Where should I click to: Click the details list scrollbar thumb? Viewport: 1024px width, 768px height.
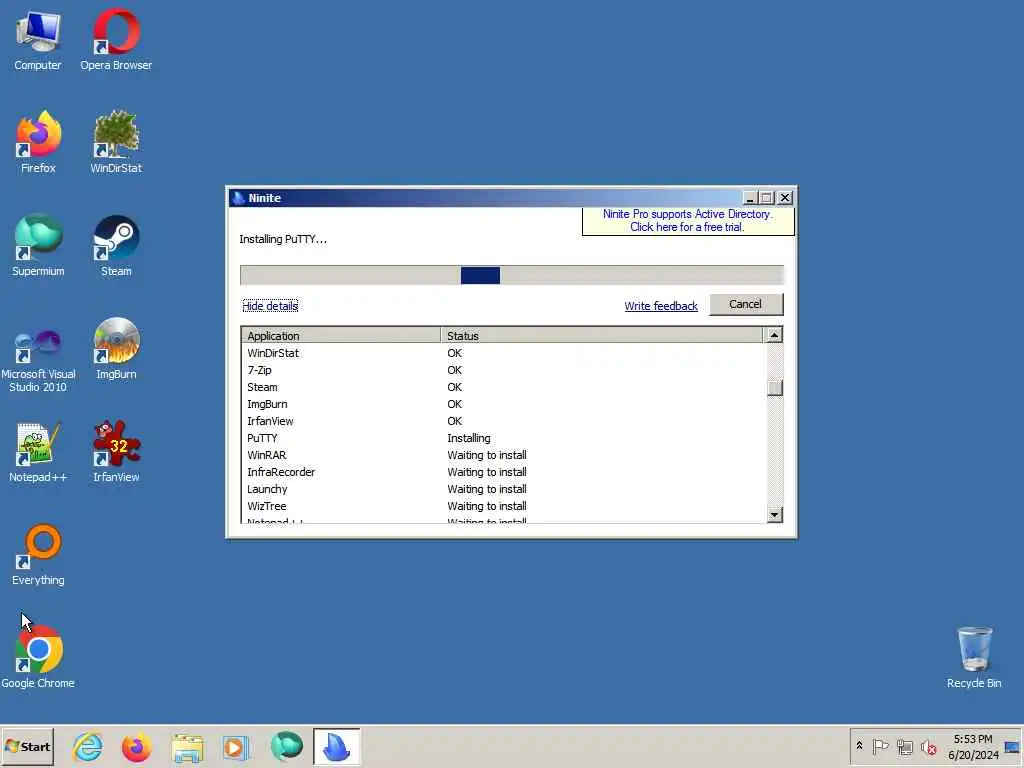click(775, 388)
